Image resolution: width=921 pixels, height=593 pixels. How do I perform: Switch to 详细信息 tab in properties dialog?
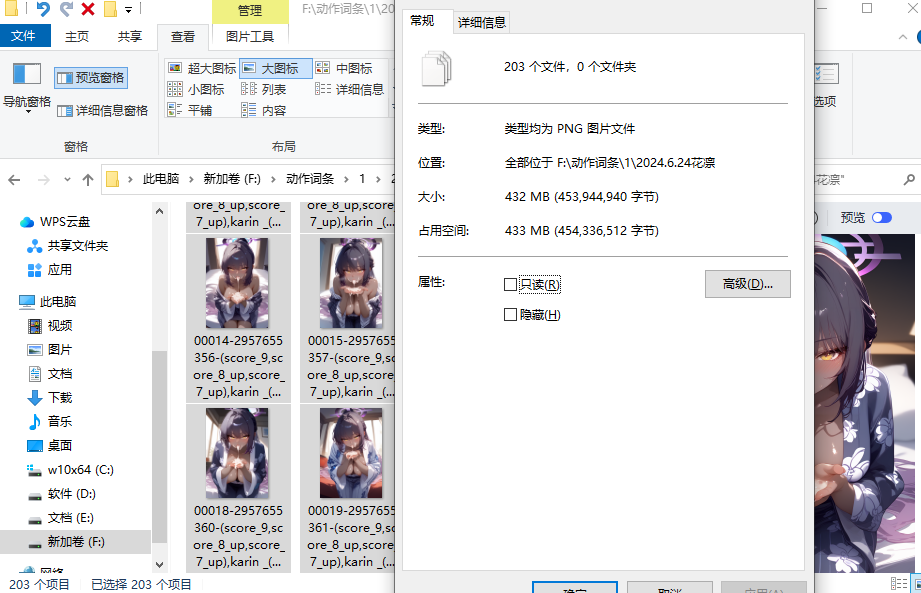tap(482, 22)
